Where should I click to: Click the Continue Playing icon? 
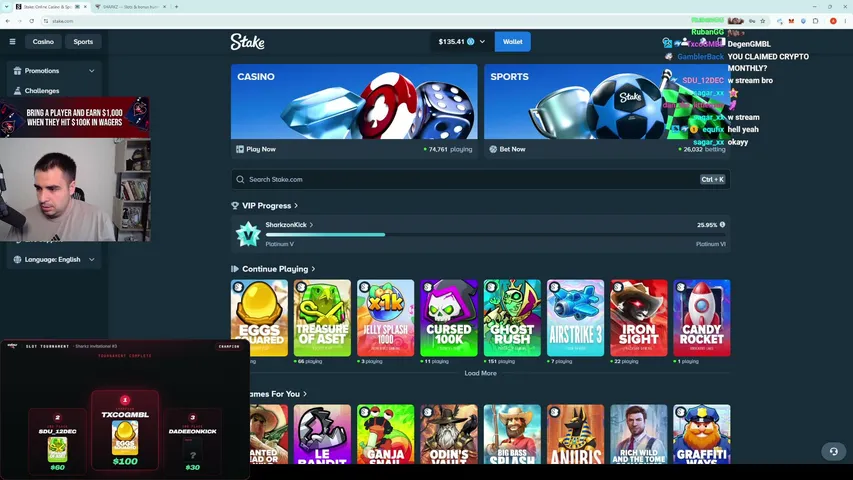point(235,269)
